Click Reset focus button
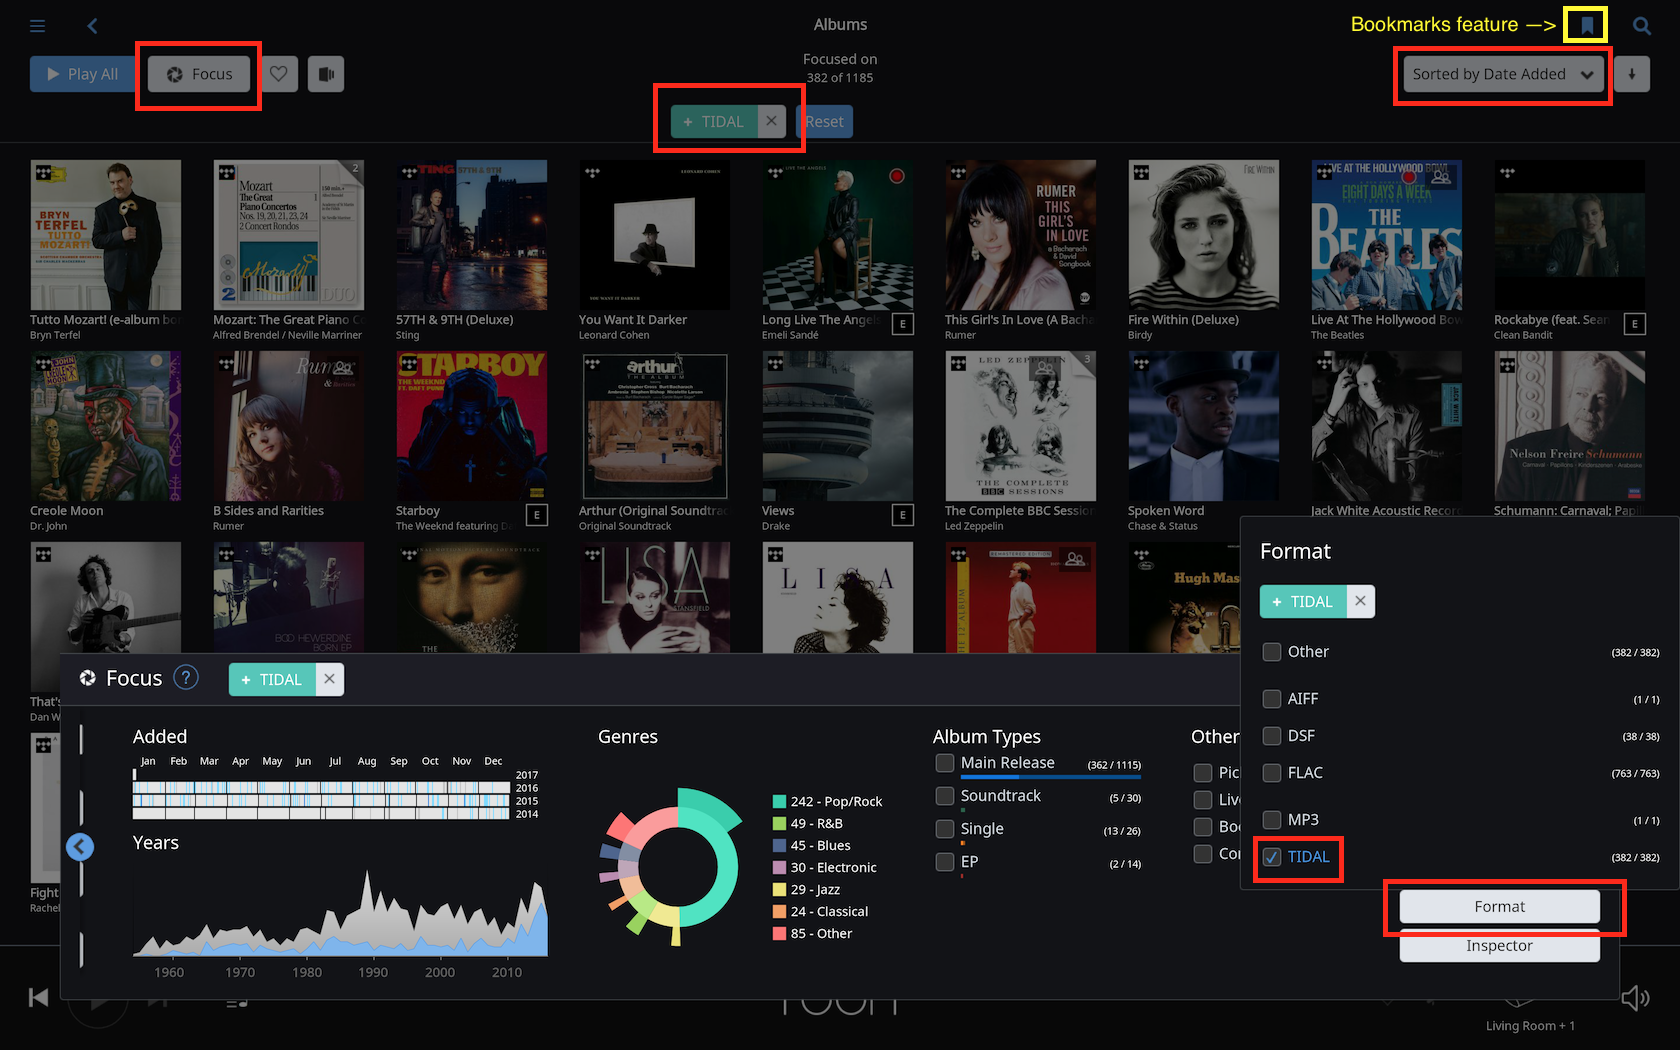 [825, 122]
